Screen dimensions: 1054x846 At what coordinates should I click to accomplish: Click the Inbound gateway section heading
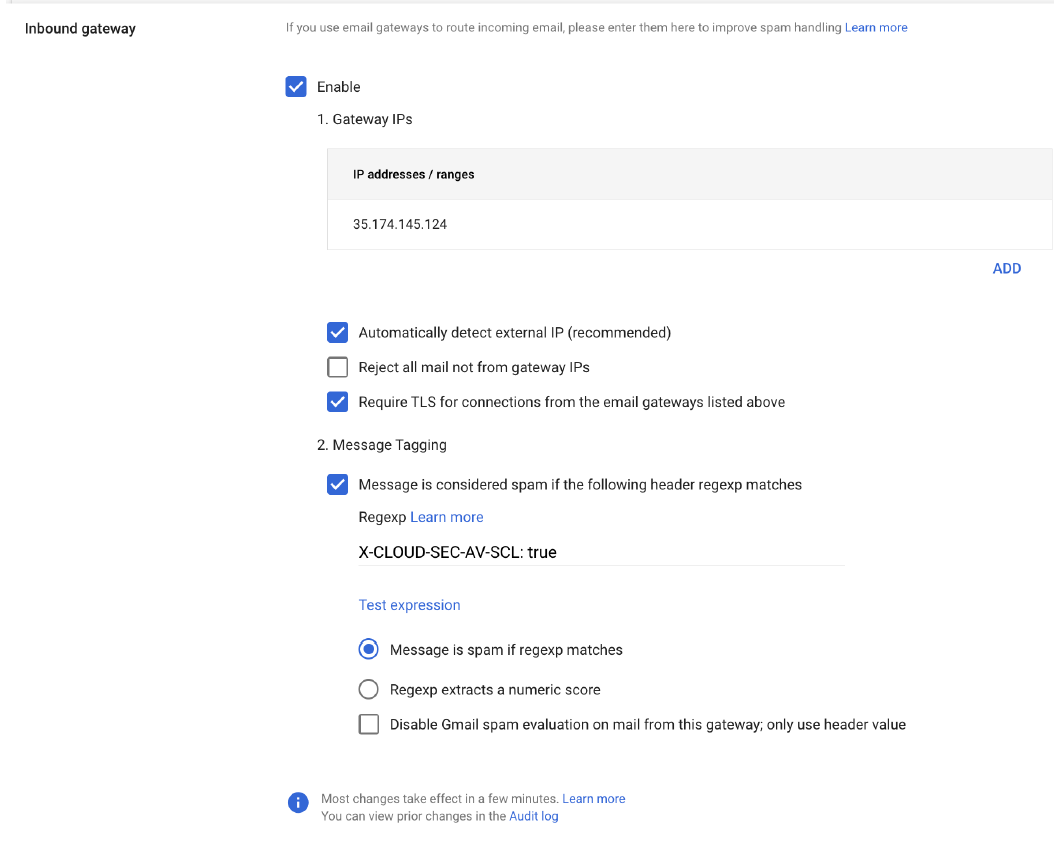tap(80, 28)
